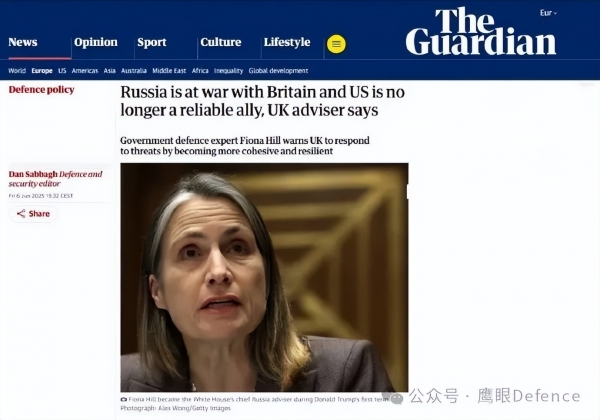The image size is (600, 420).
Task: Select Europe in the sub-navigation
Action: 42,71
